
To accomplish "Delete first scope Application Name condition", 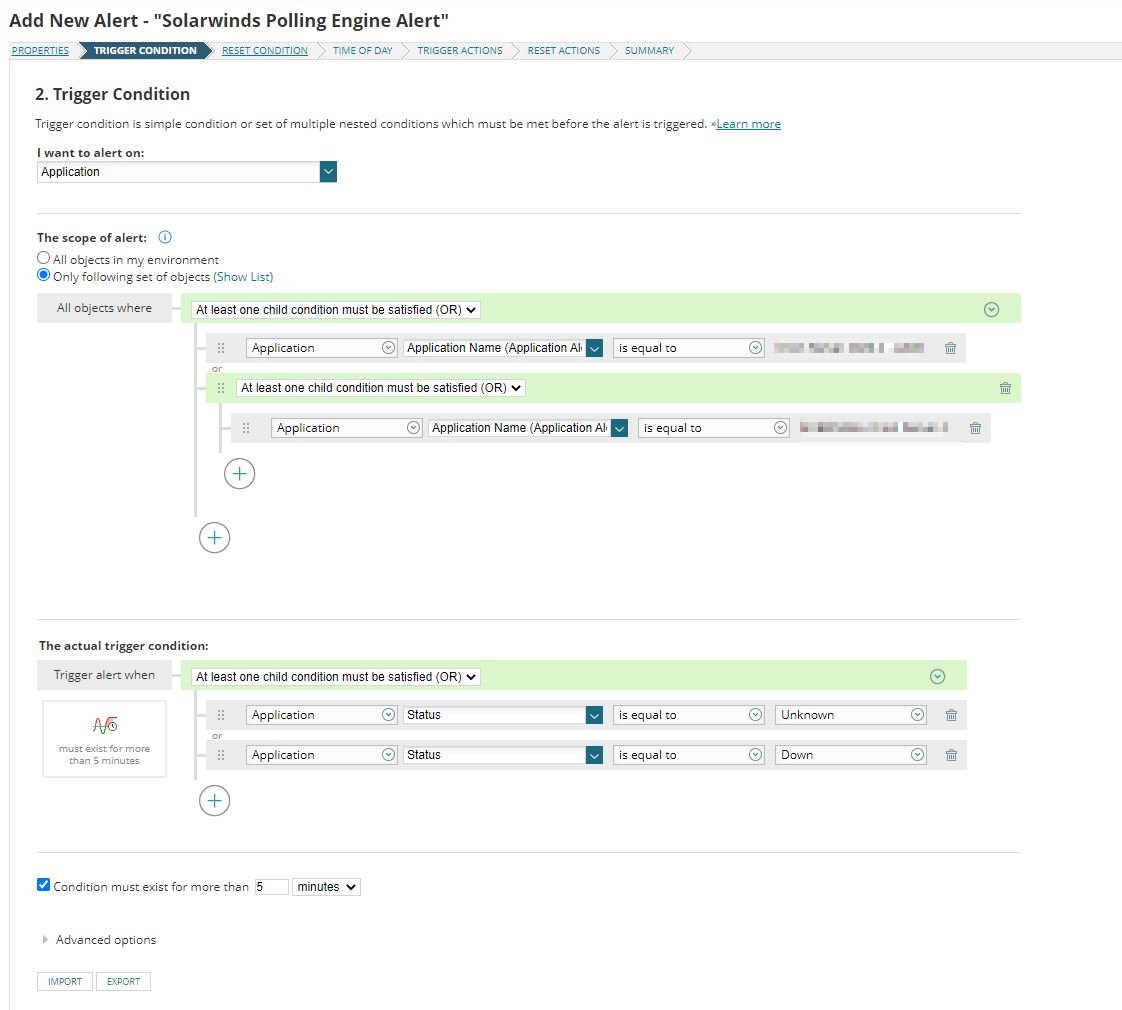I will click(x=950, y=348).
